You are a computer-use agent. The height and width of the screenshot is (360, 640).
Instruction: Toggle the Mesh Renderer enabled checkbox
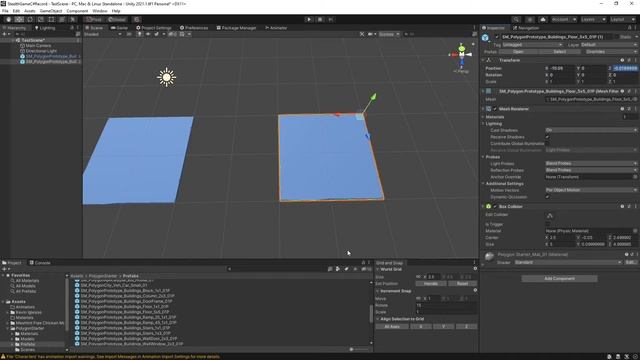(495, 109)
